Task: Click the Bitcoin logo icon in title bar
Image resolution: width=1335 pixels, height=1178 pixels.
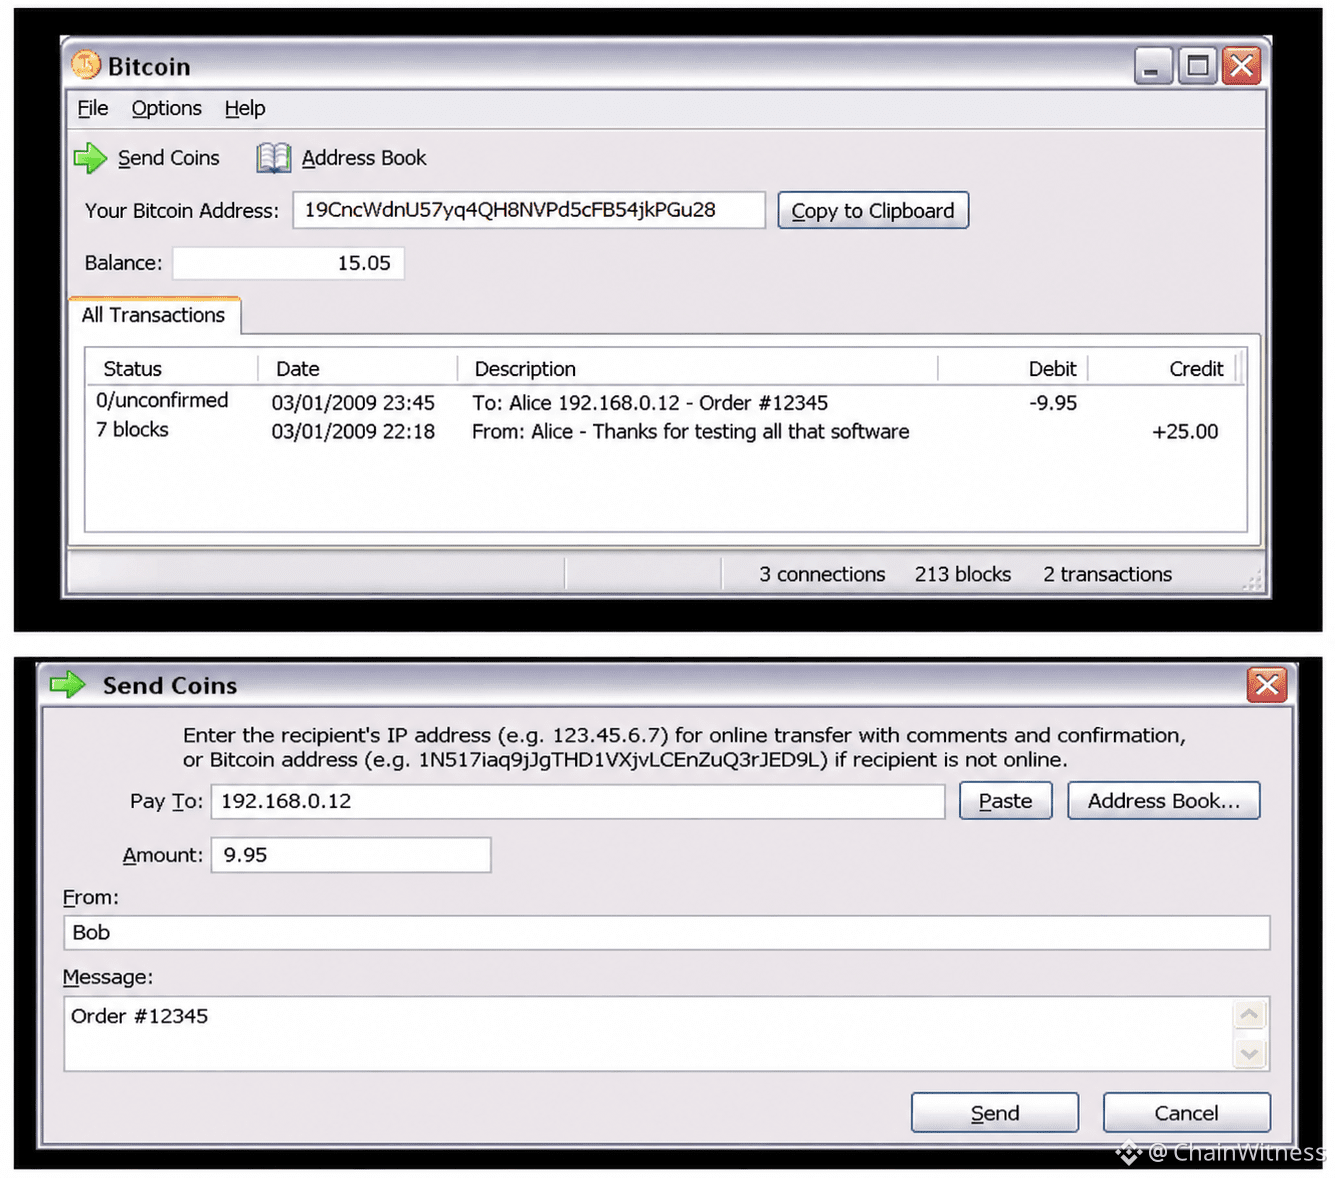Action: 86,66
